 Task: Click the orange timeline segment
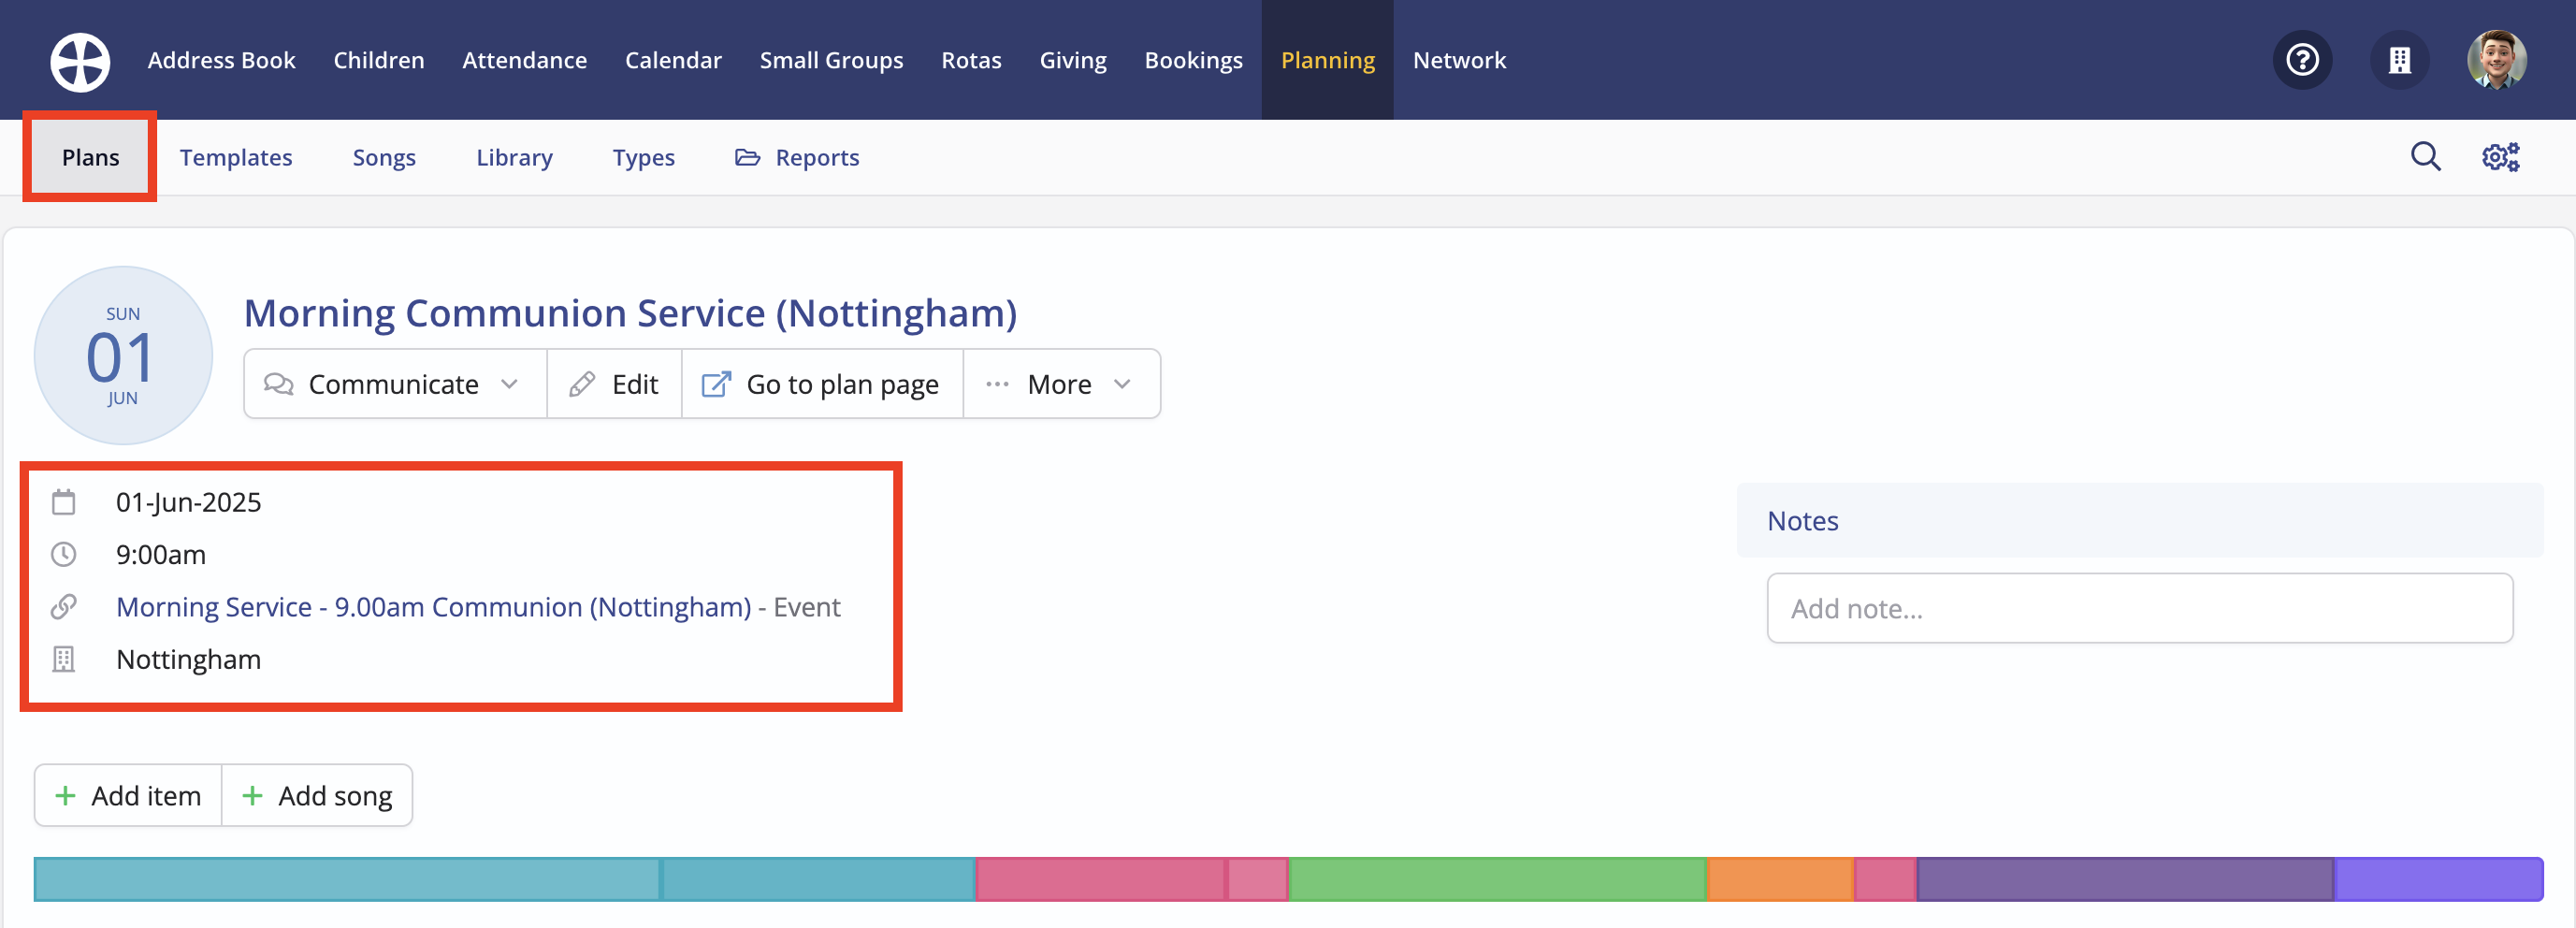pyautogui.click(x=1780, y=879)
